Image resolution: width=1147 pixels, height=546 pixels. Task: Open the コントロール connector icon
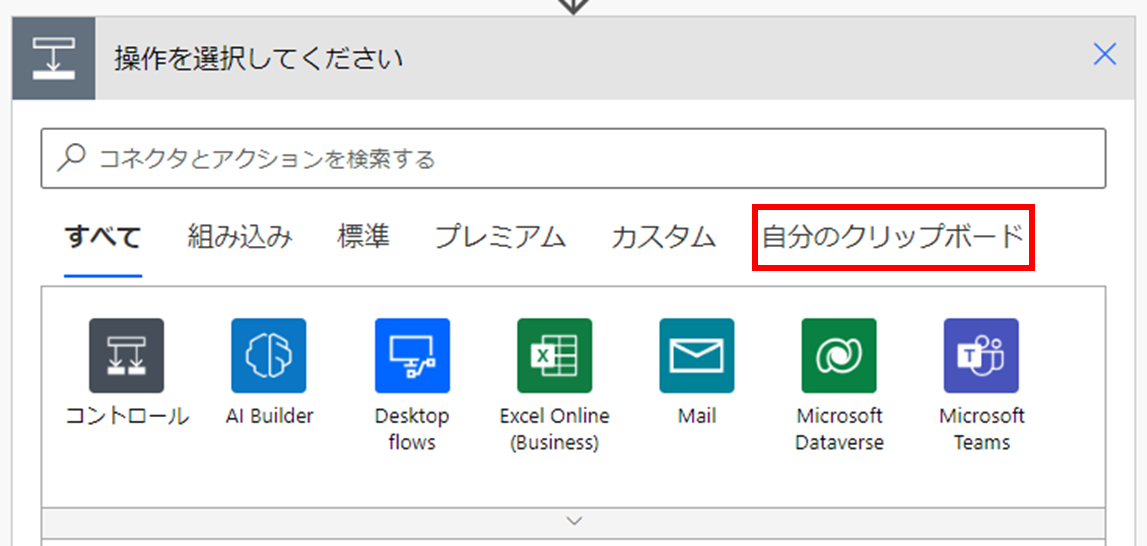(127, 356)
